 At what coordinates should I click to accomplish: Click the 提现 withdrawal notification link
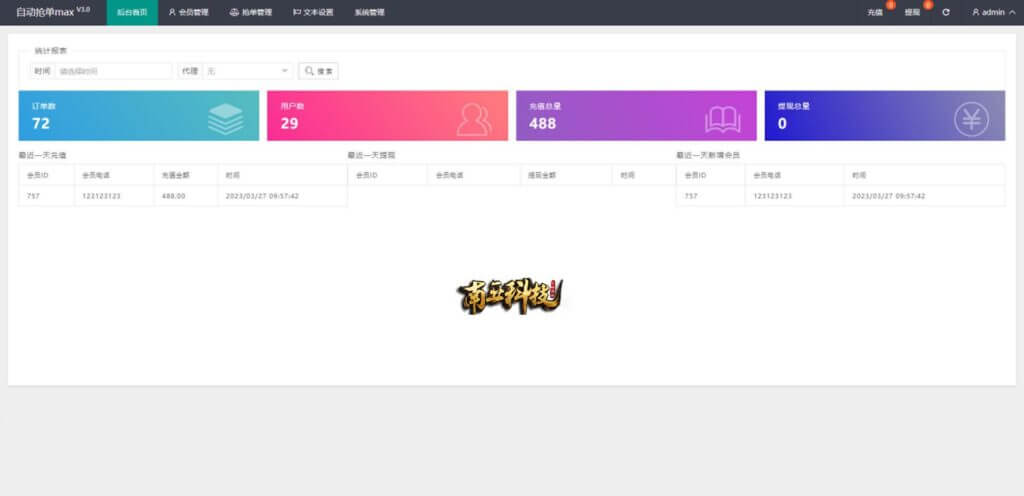pyautogui.click(x=912, y=12)
